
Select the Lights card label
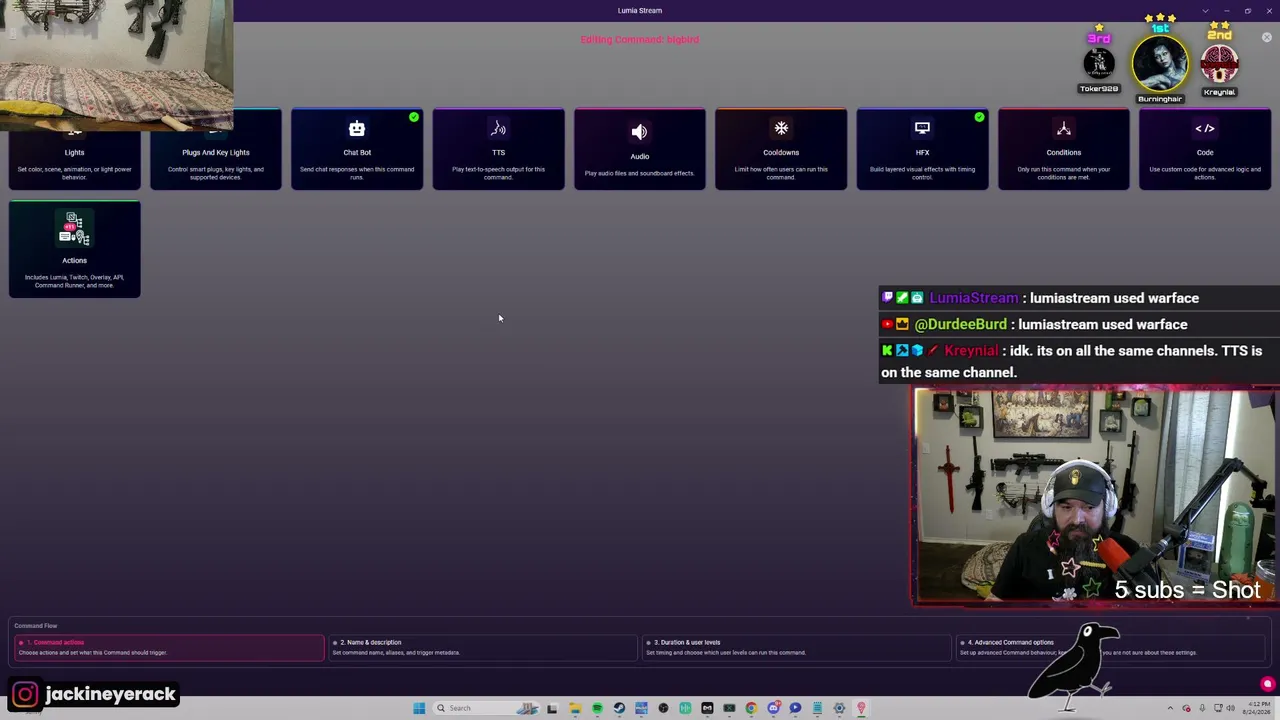pos(75,152)
